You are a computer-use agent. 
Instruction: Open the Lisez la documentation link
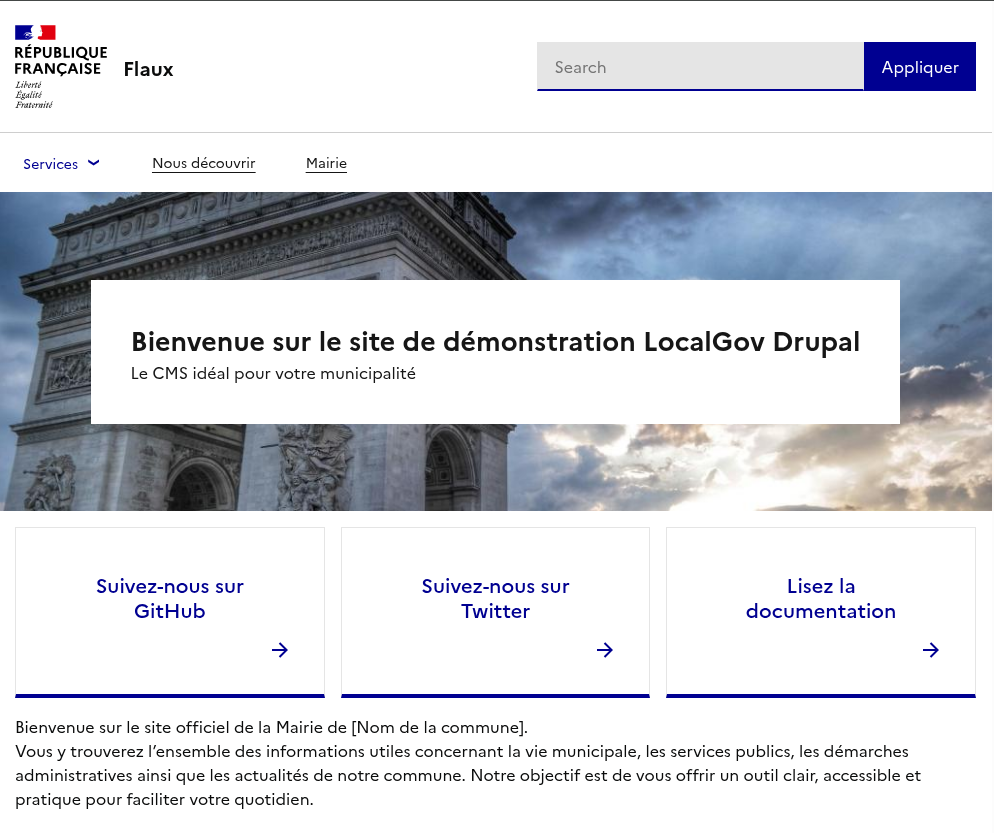point(820,598)
